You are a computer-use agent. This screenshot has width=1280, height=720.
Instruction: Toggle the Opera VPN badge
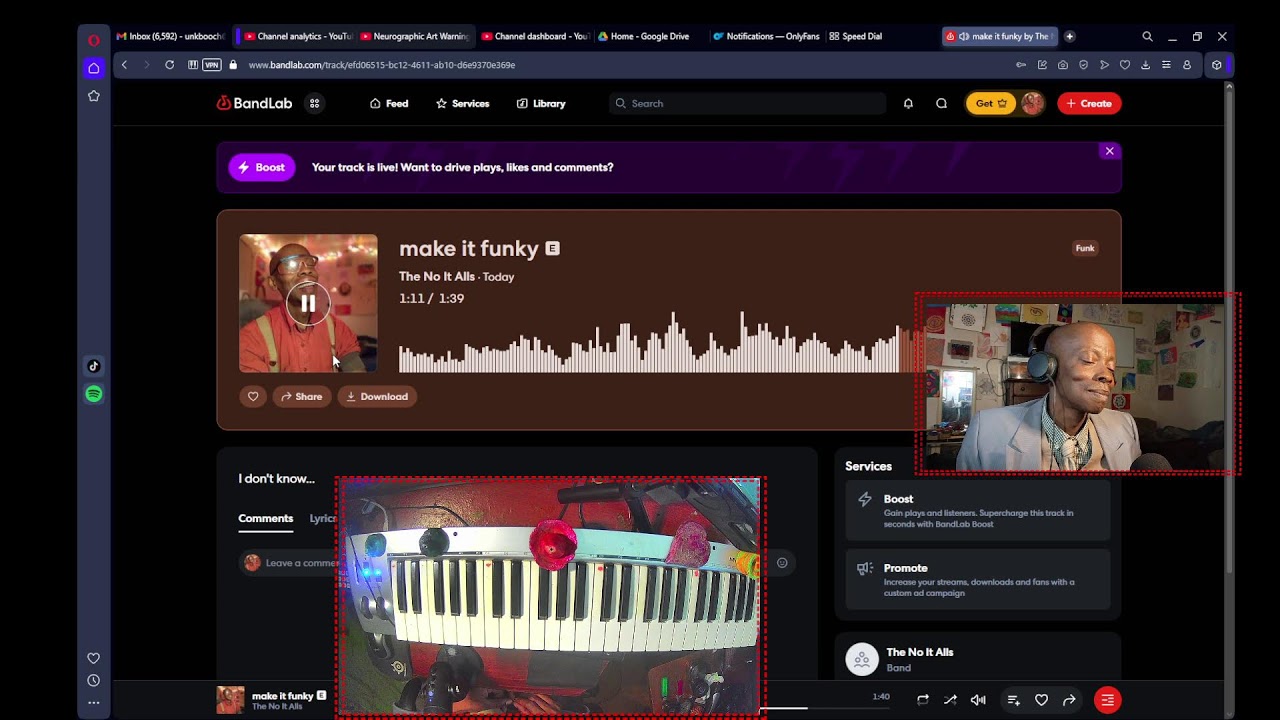pos(211,65)
